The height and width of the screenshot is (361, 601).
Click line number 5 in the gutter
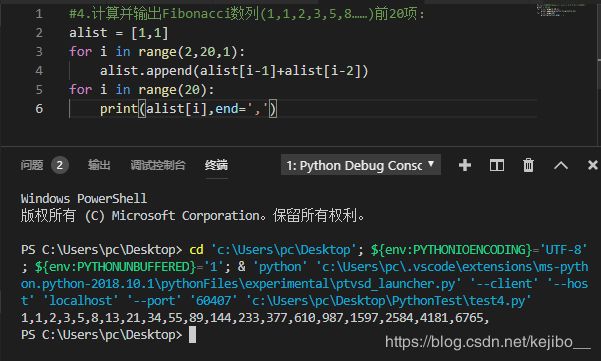(x=39, y=89)
